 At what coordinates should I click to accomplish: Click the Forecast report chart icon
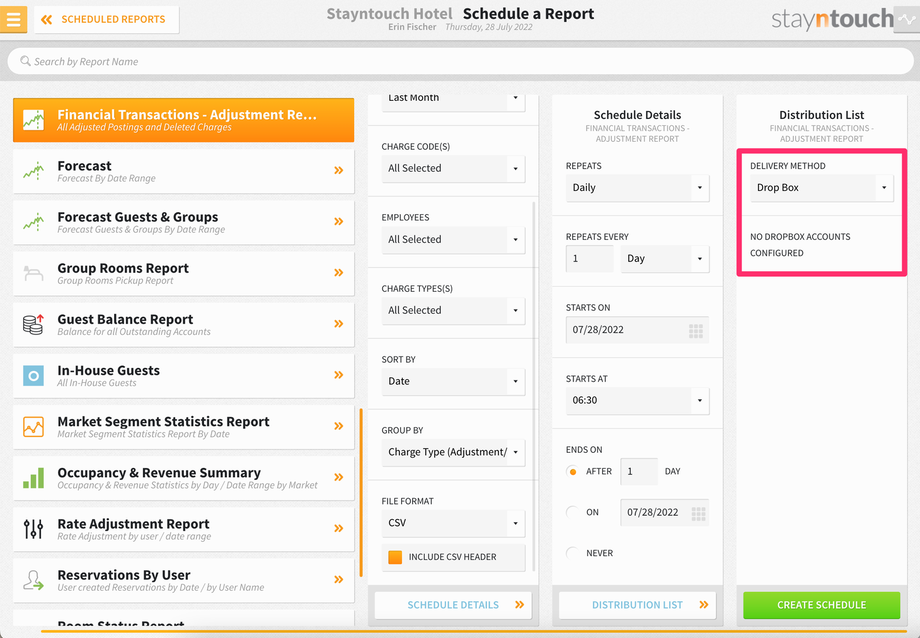(33, 171)
